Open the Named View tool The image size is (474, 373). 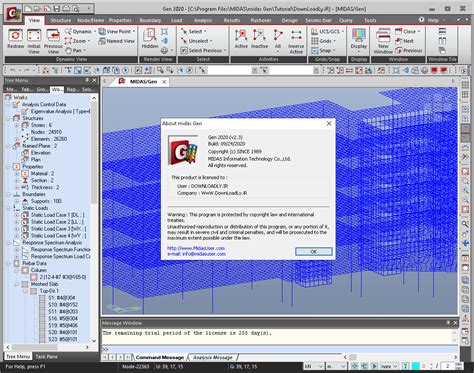point(117,41)
